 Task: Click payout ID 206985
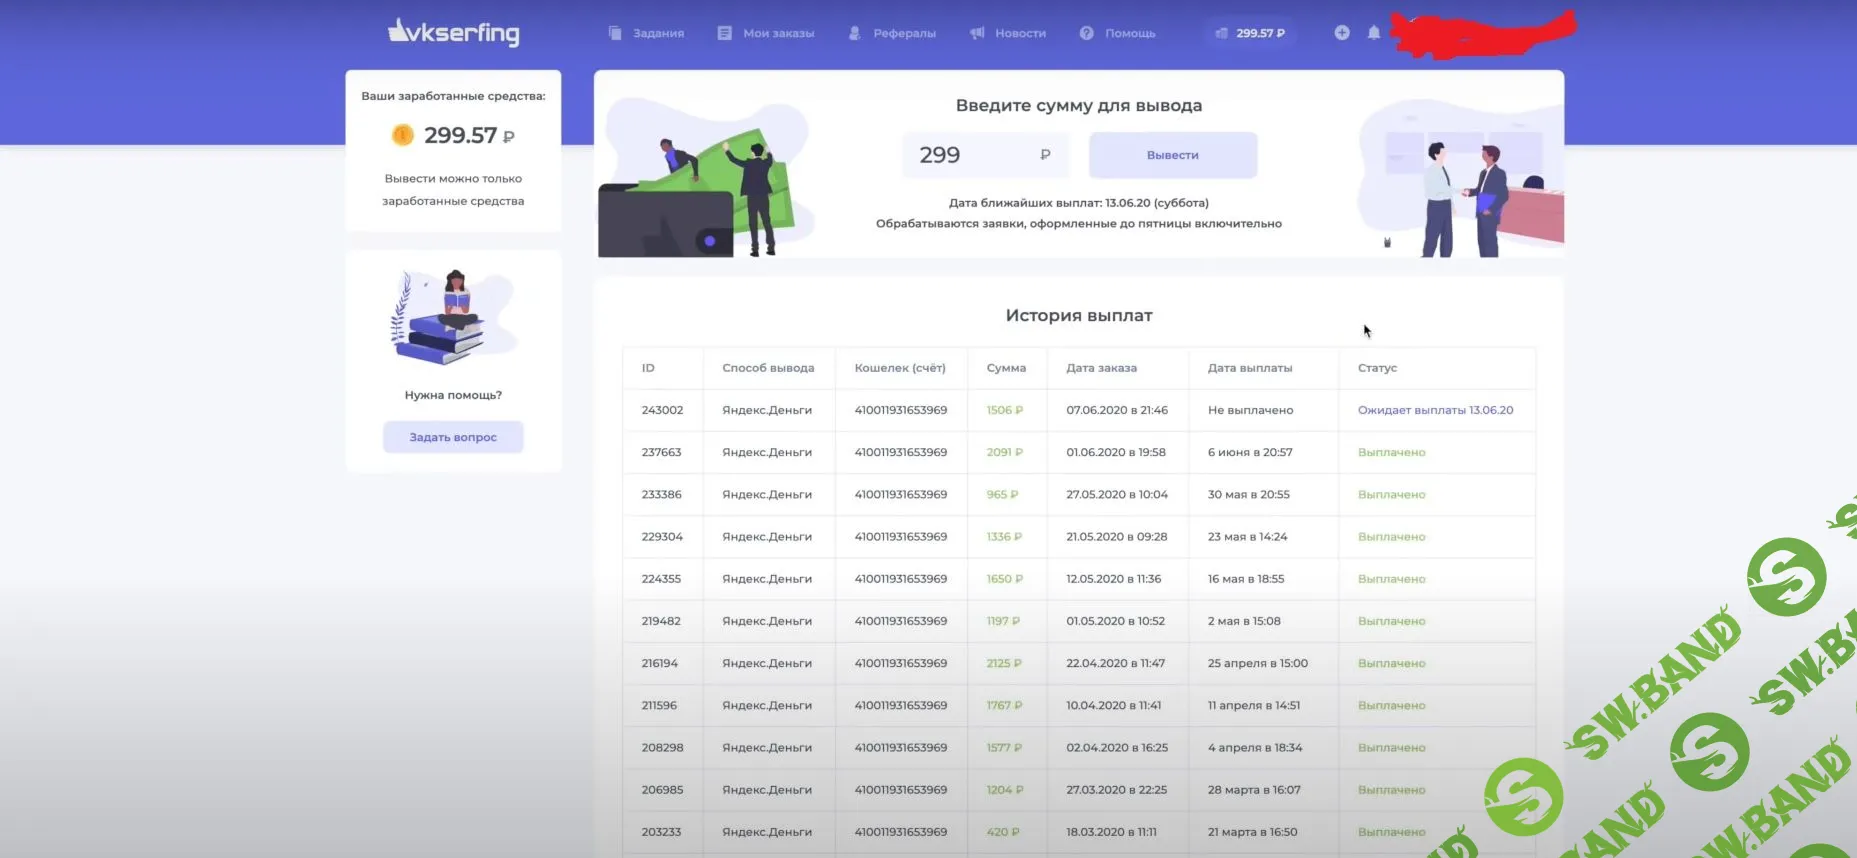[662, 789]
